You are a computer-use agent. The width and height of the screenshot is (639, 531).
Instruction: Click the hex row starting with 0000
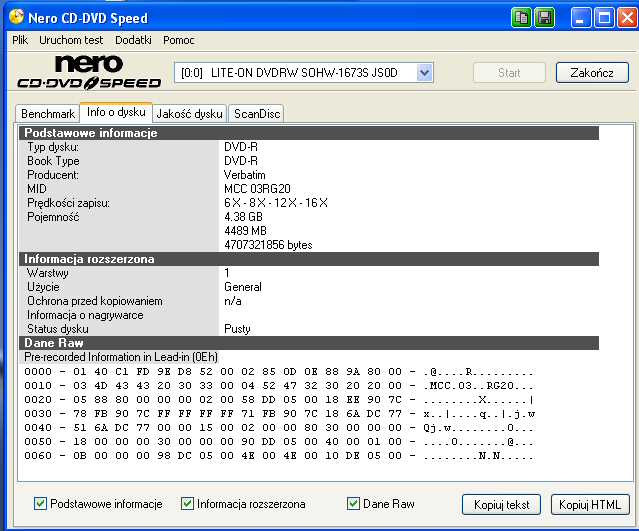coord(279,372)
